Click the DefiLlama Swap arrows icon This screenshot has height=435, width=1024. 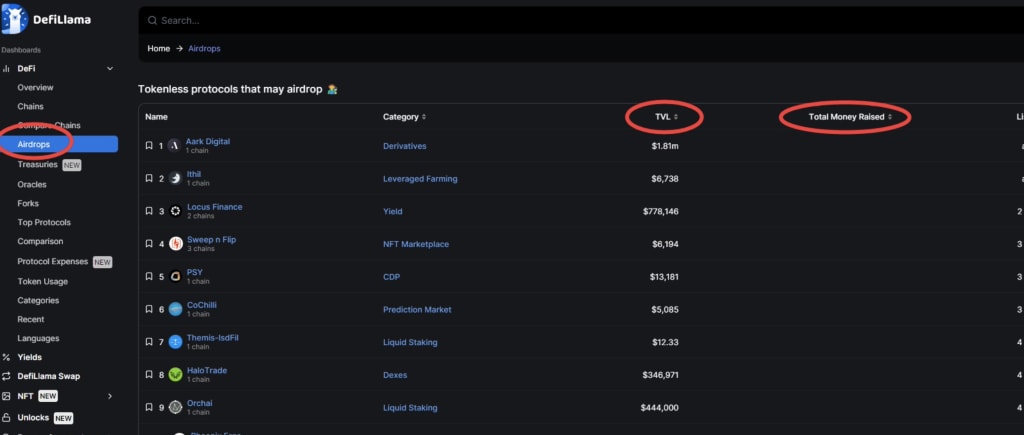point(7,376)
